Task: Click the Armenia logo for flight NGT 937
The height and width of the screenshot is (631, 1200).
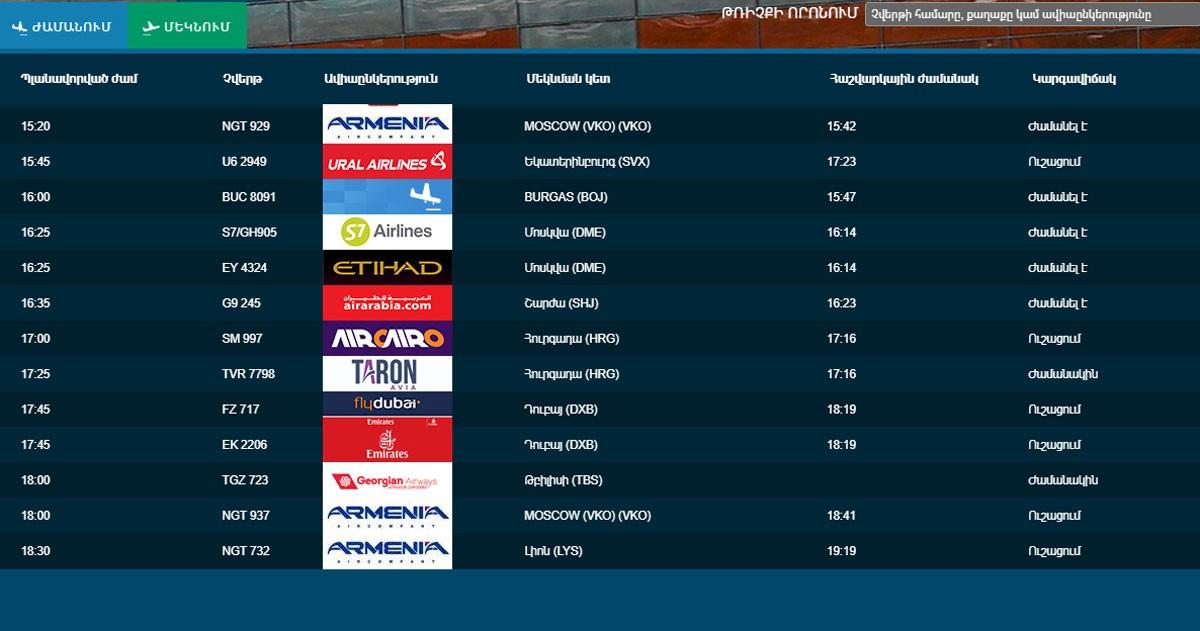Action: tap(387, 515)
